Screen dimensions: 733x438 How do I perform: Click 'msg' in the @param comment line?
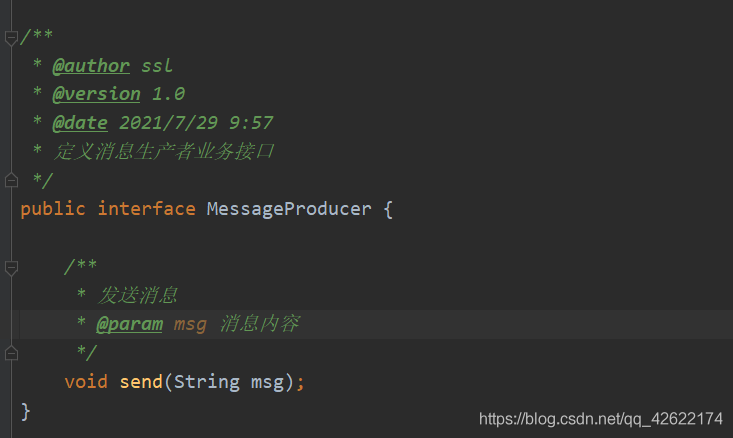[190, 324]
